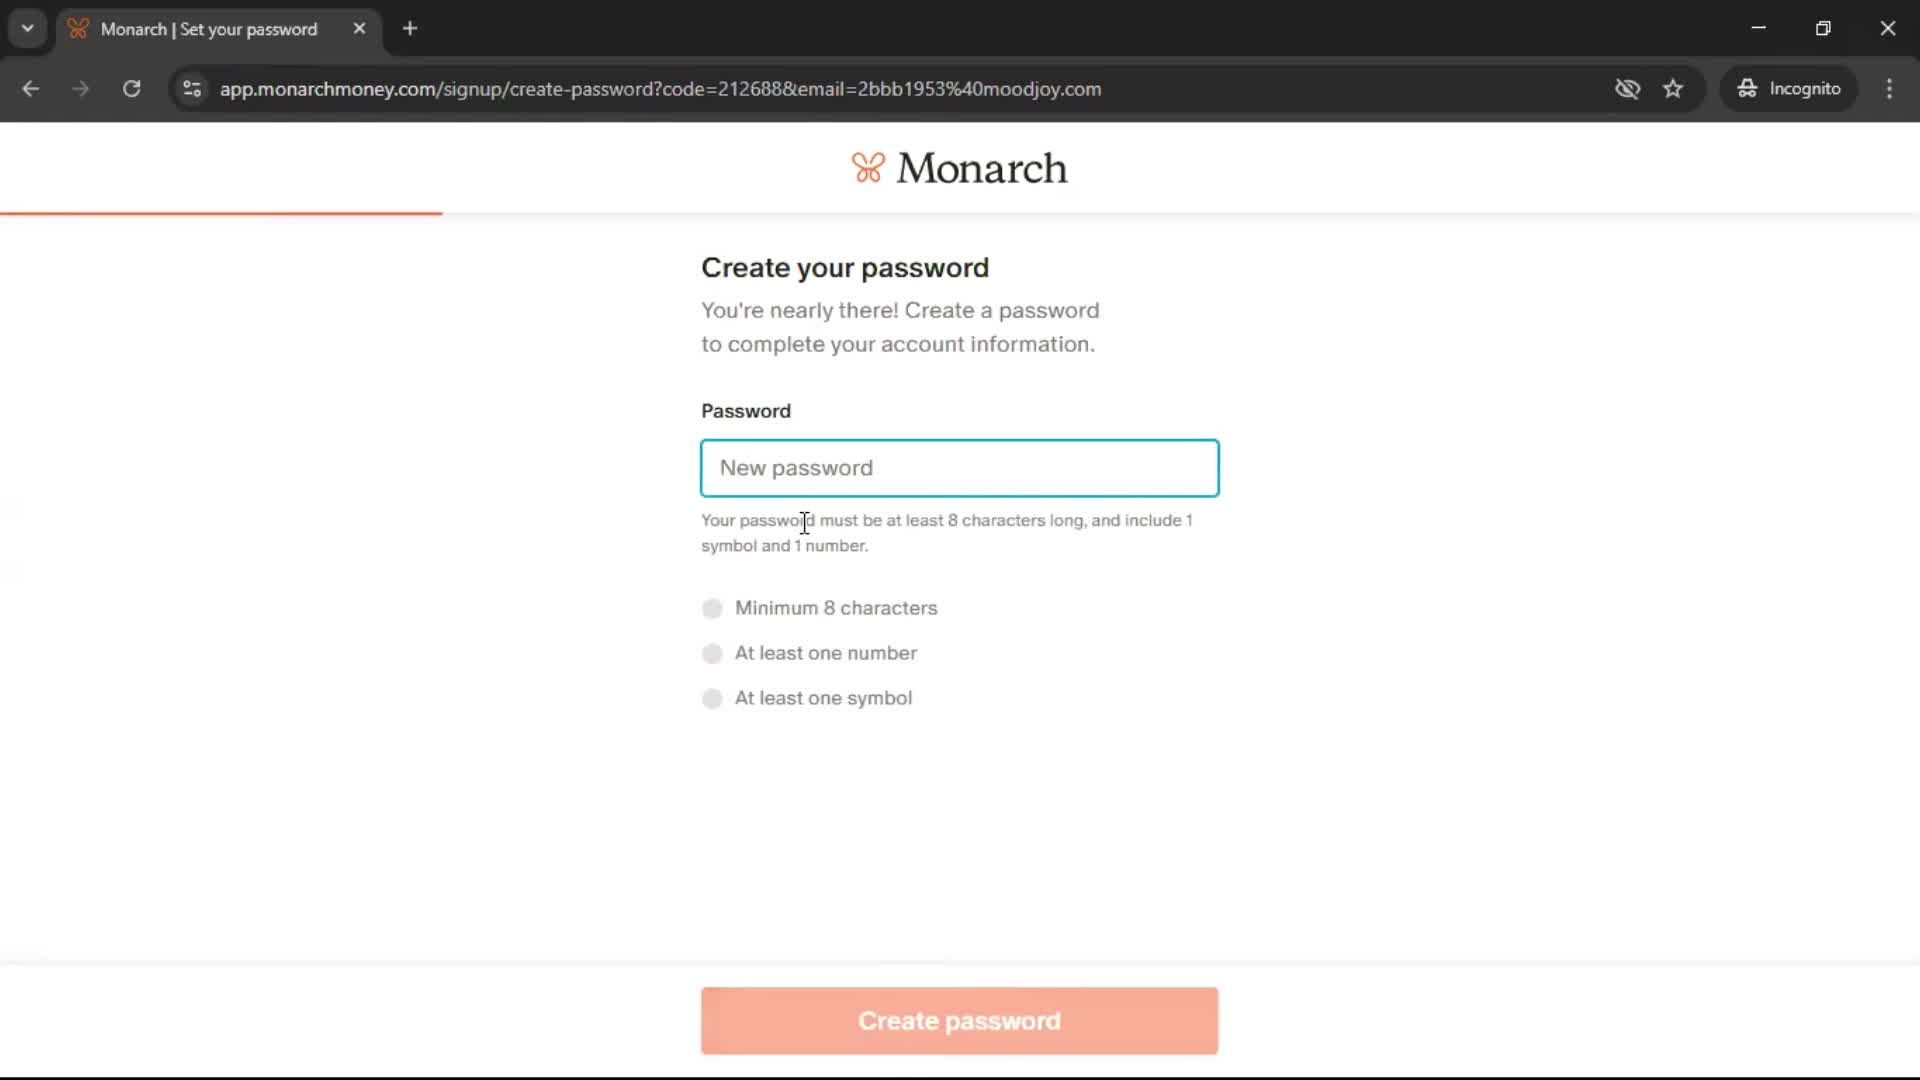Expand the tab search dropdown
Screen dimensions: 1920x1080
click(27, 29)
